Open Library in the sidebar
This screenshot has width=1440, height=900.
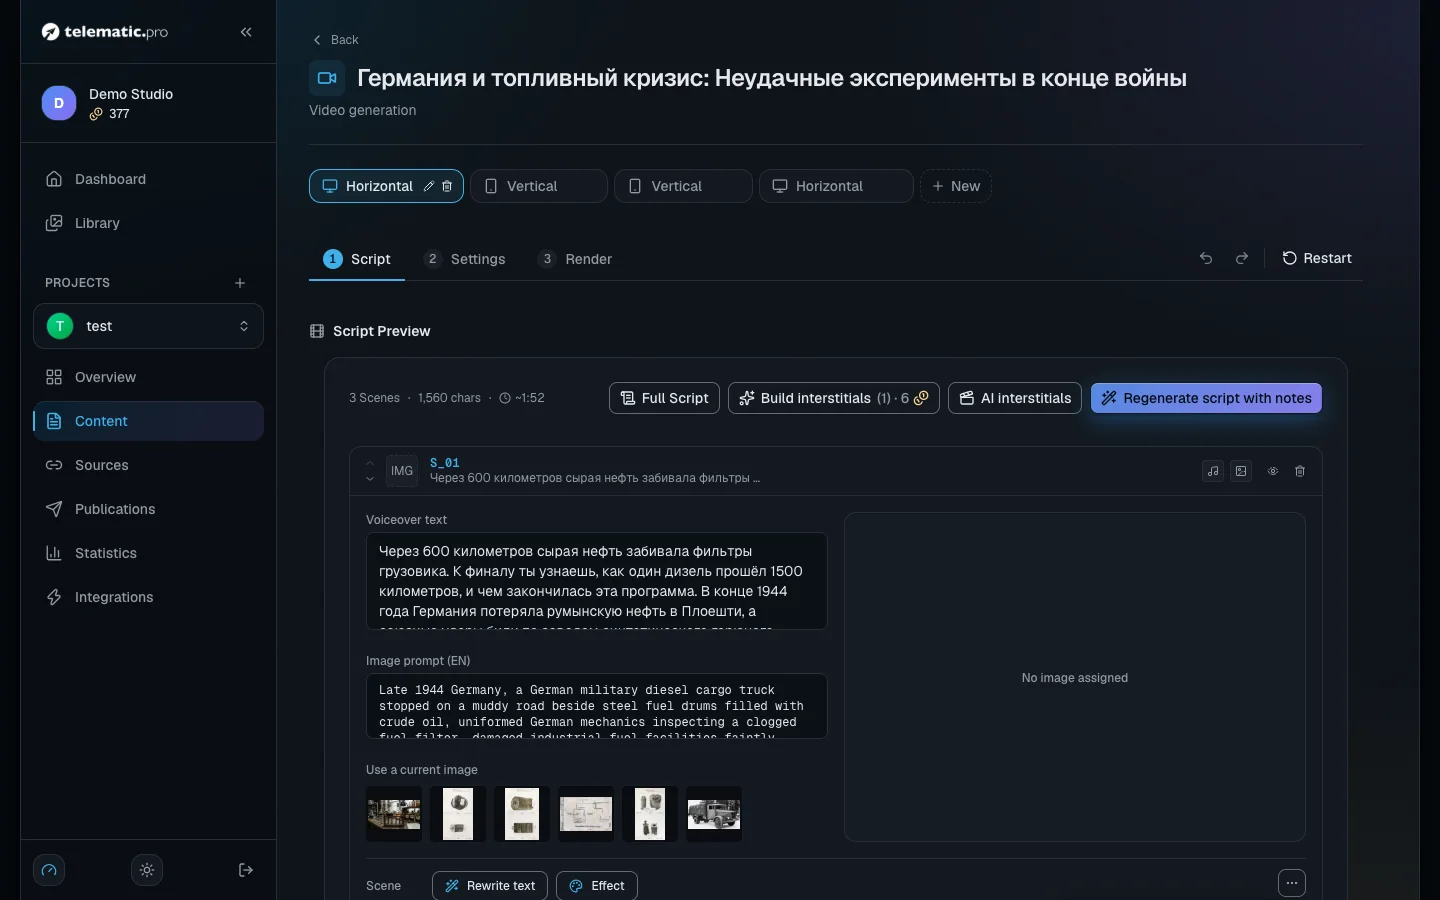pos(148,223)
